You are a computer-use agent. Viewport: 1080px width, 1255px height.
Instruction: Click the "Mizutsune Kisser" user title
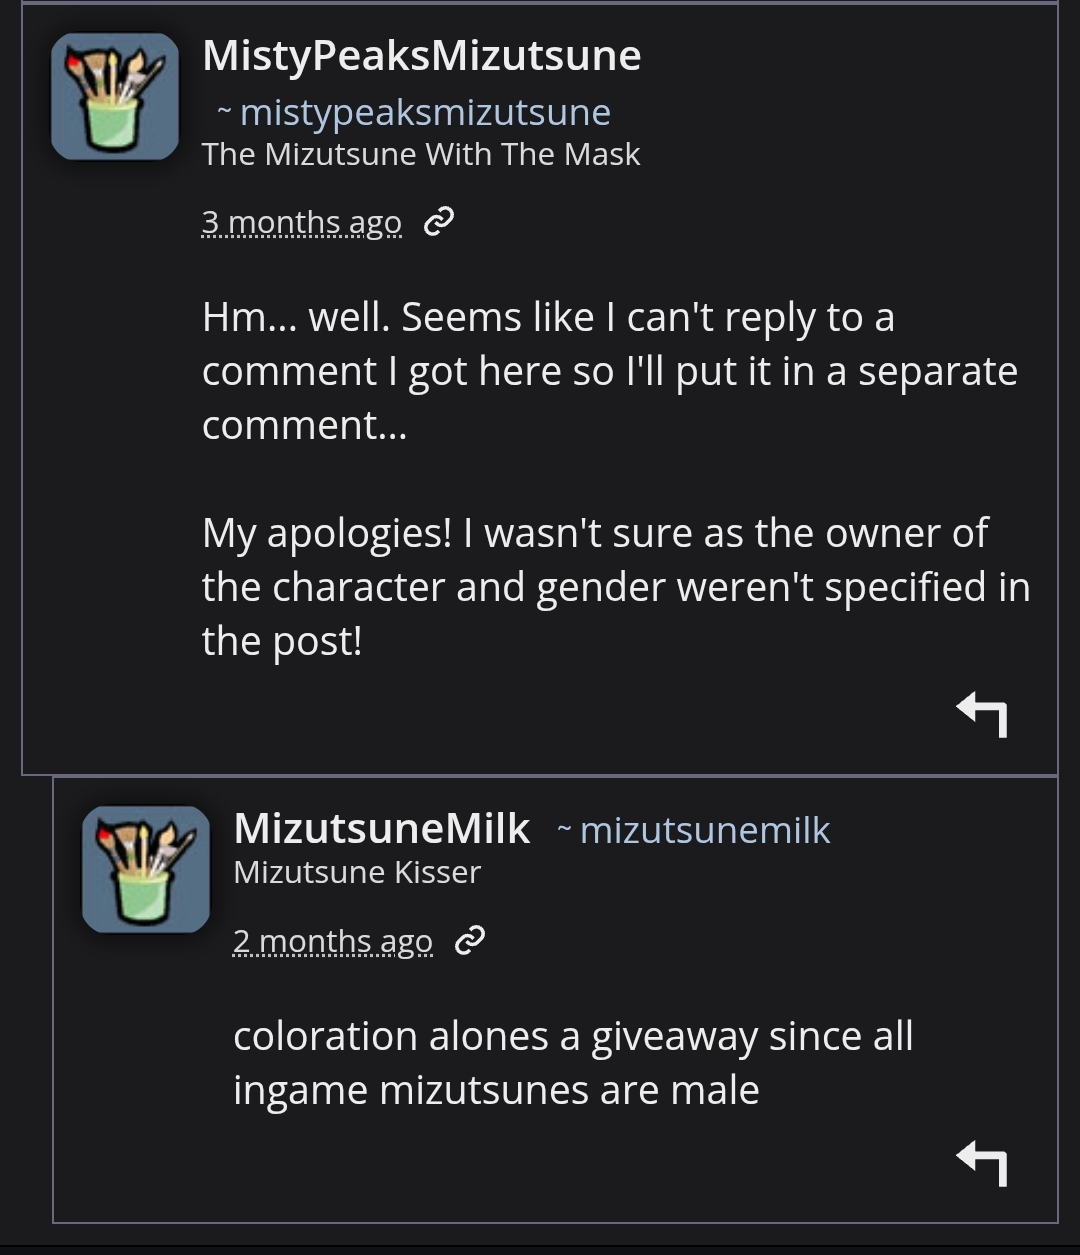tap(357, 872)
